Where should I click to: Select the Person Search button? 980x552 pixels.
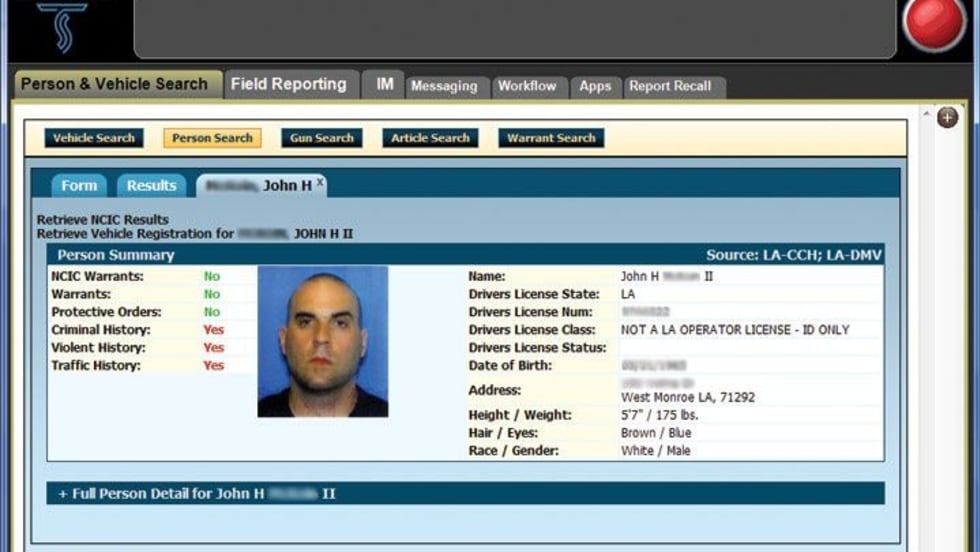point(212,138)
